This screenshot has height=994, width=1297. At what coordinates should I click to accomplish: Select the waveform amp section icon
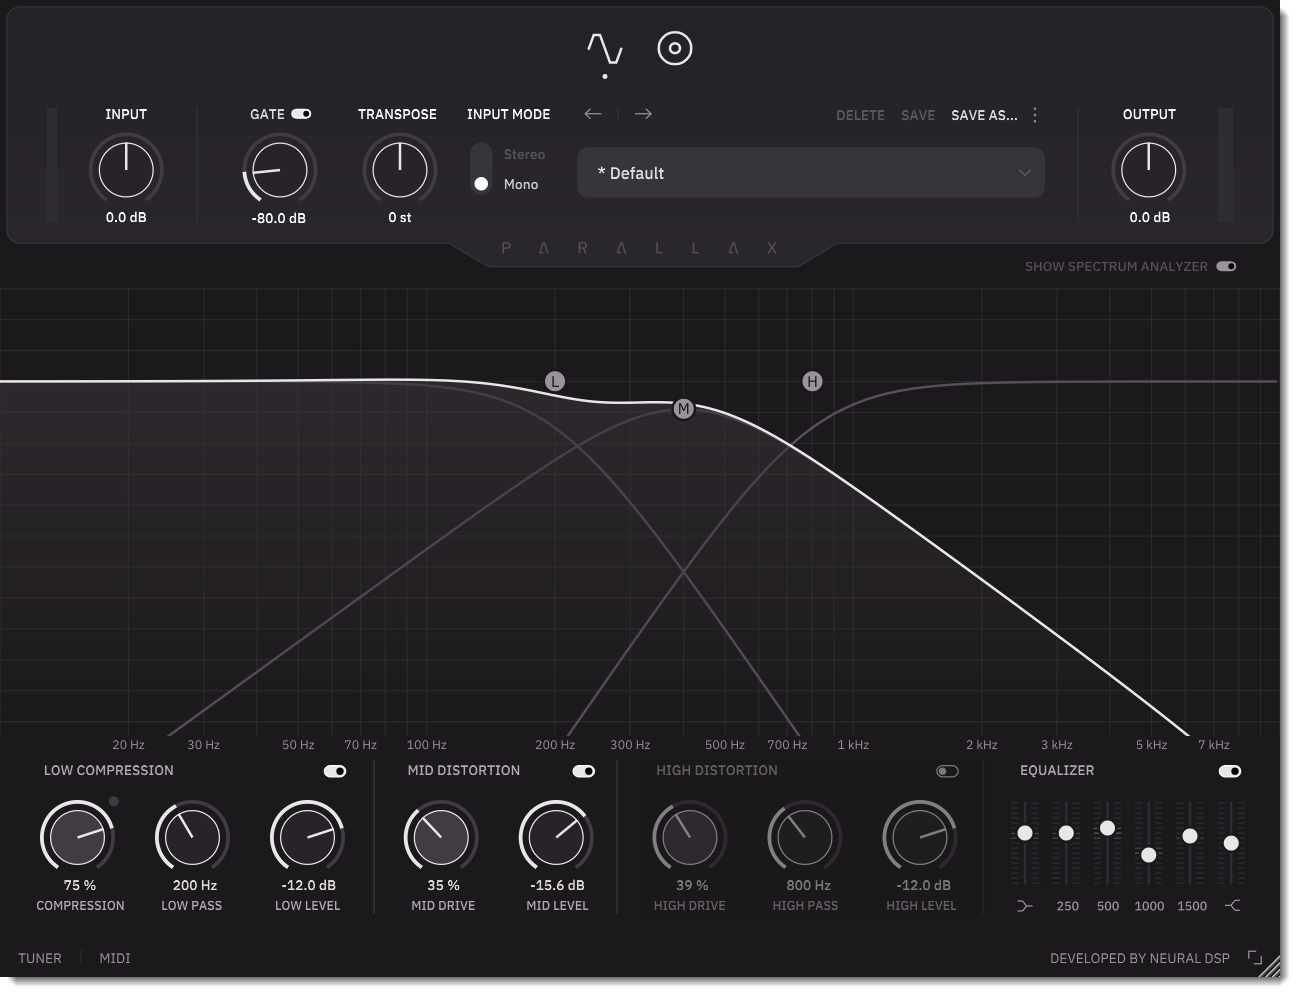coord(605,49)
